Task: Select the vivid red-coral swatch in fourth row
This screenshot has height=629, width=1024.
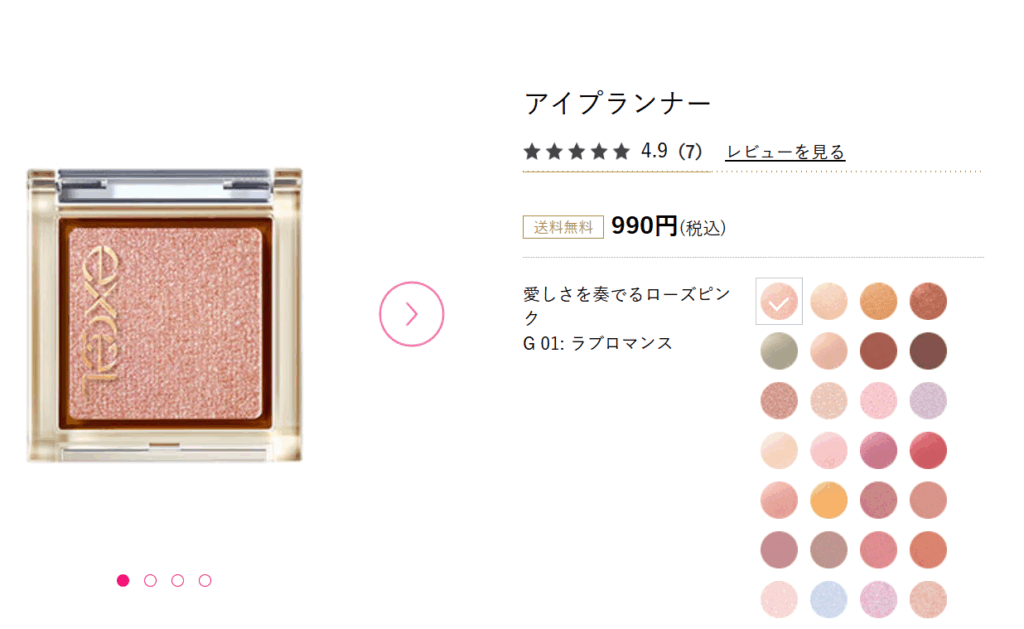Action: click(928, 450)
